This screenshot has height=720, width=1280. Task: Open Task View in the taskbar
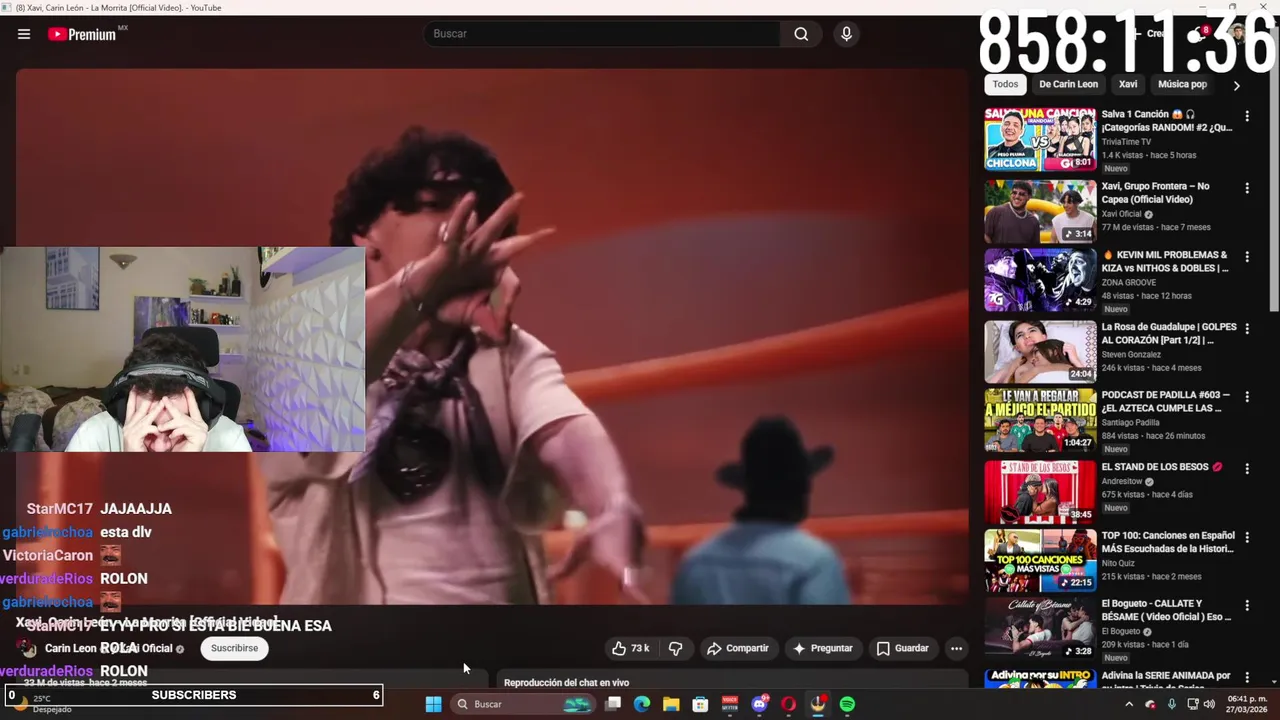(x=613, y=704)
